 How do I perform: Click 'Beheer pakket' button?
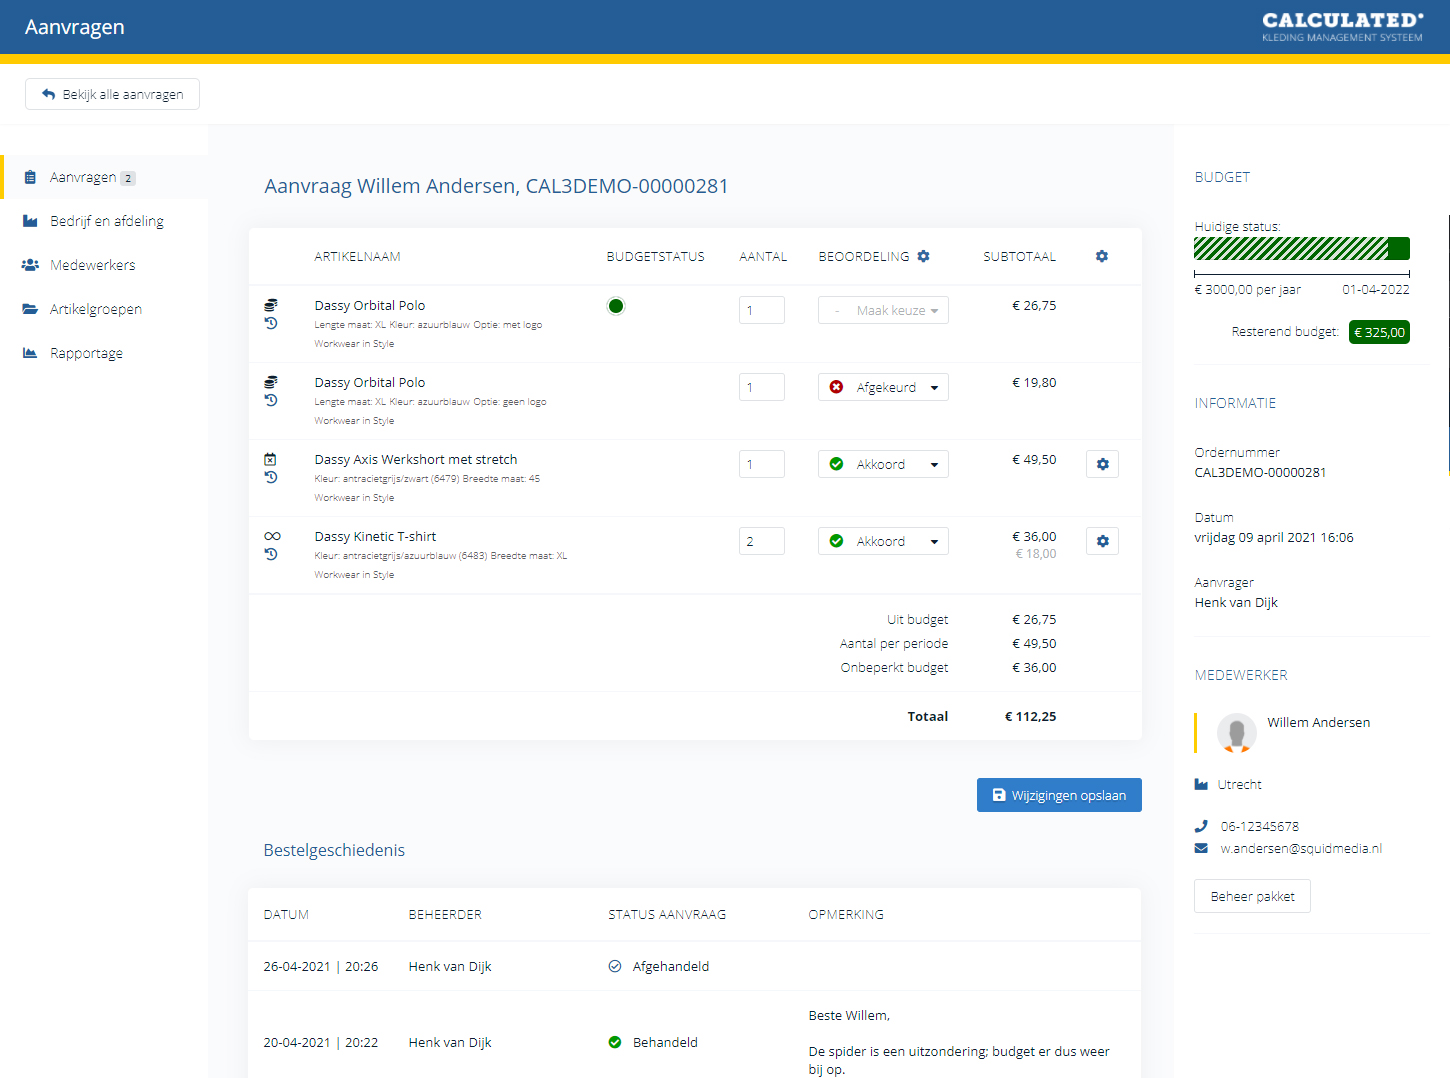pos(1252,896)
